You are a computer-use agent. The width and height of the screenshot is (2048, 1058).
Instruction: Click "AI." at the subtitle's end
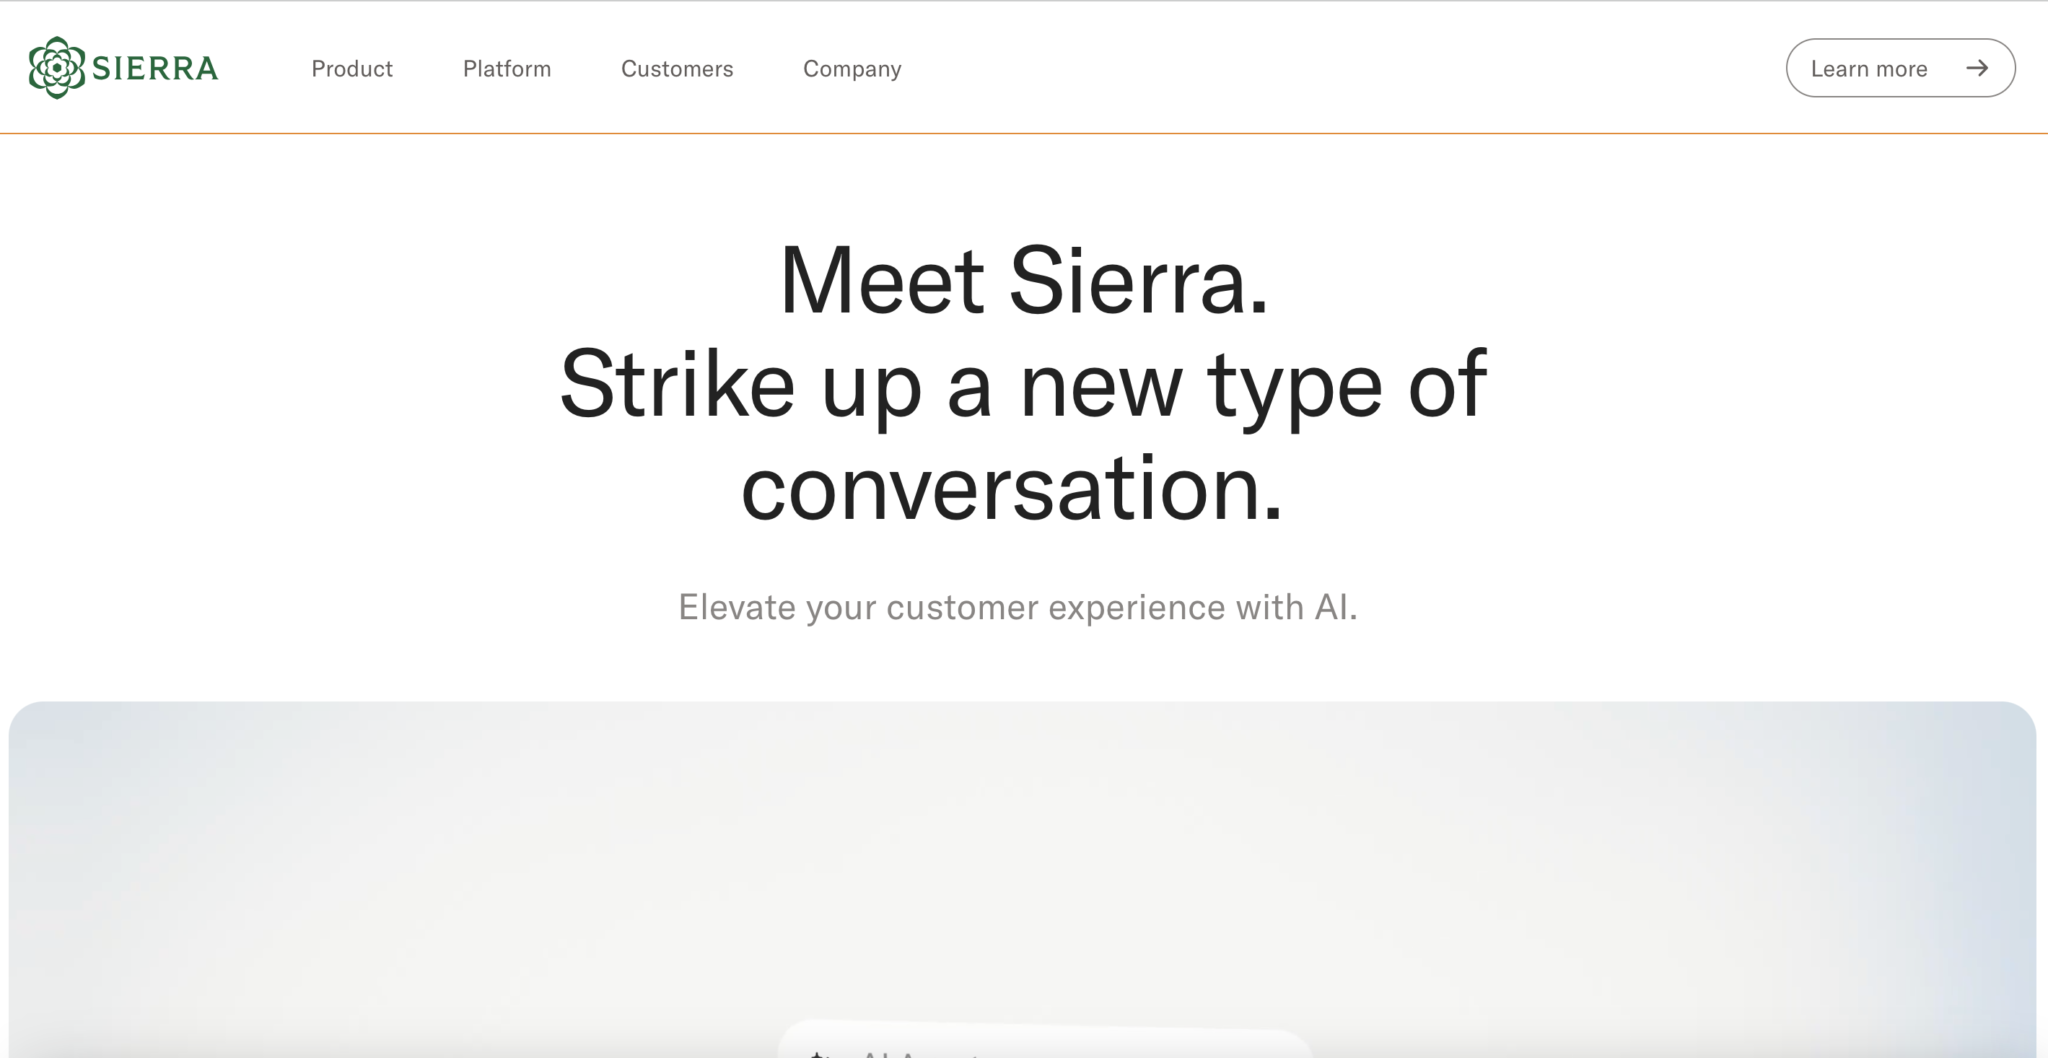pyautogui.click(x=1336, y=607)
